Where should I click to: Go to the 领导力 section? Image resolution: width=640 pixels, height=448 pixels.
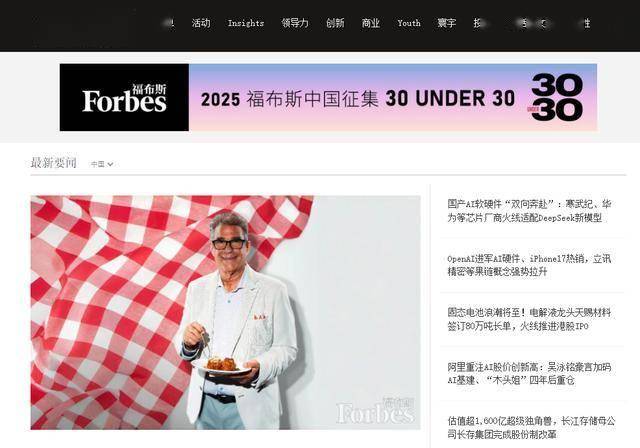pos(295,23)
